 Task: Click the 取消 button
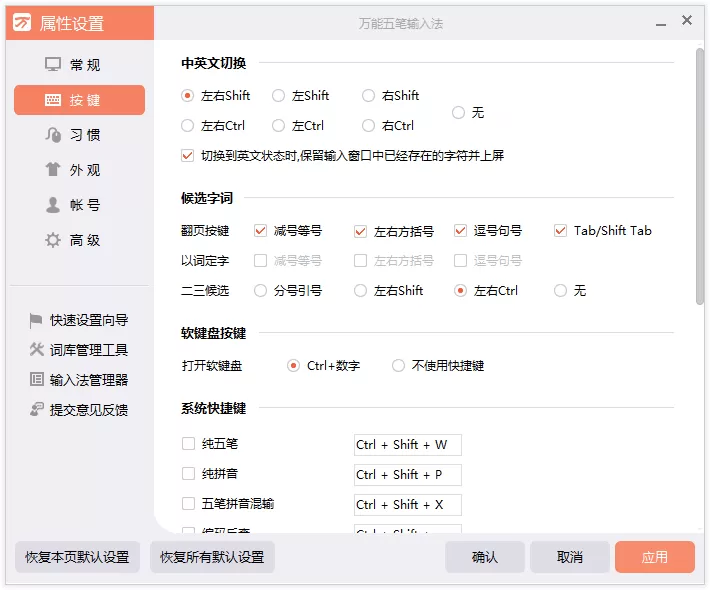click(570, 557)
